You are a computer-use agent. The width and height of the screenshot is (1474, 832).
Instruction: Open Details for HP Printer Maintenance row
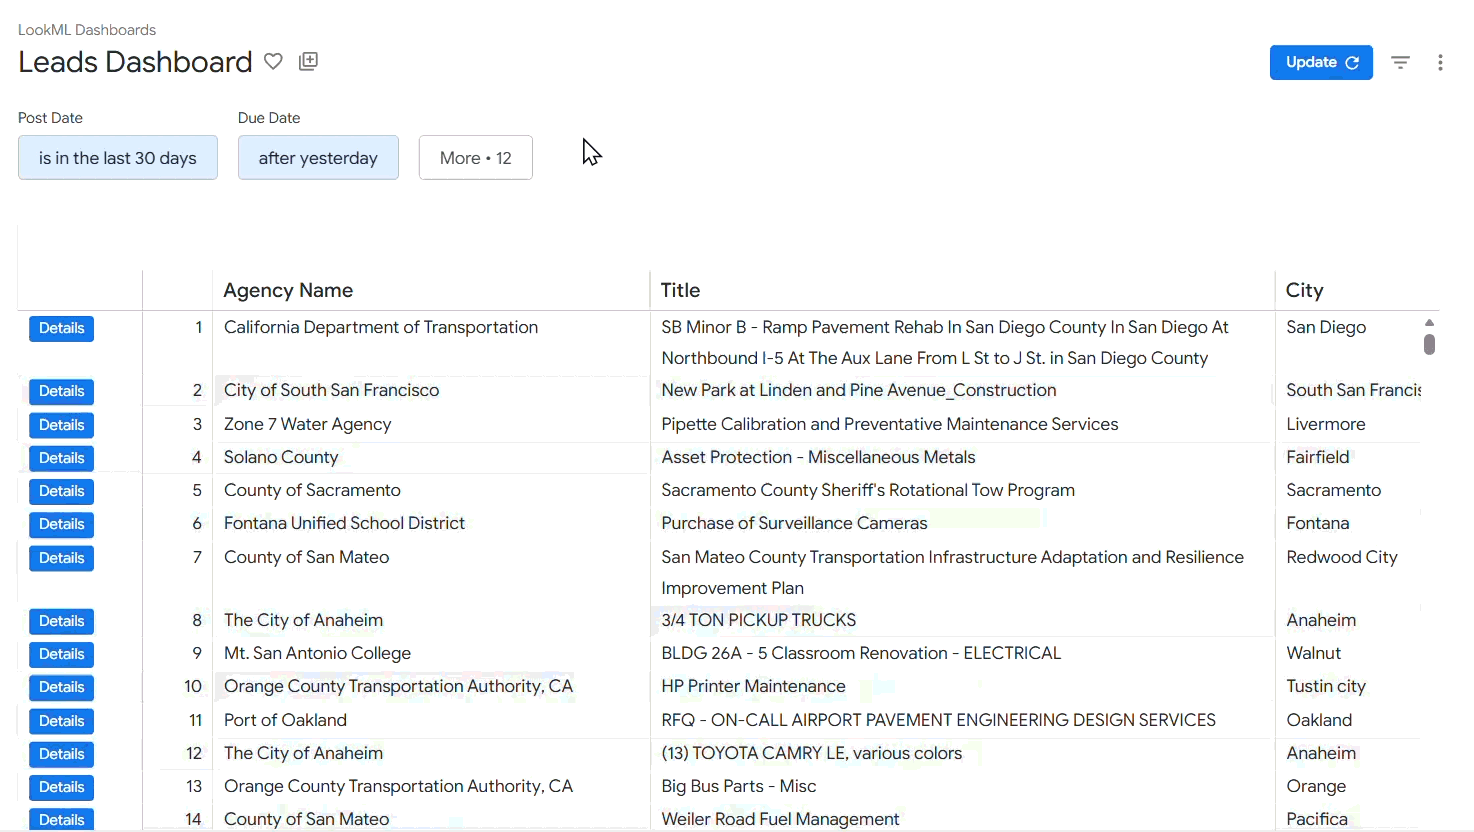[61, 687]
